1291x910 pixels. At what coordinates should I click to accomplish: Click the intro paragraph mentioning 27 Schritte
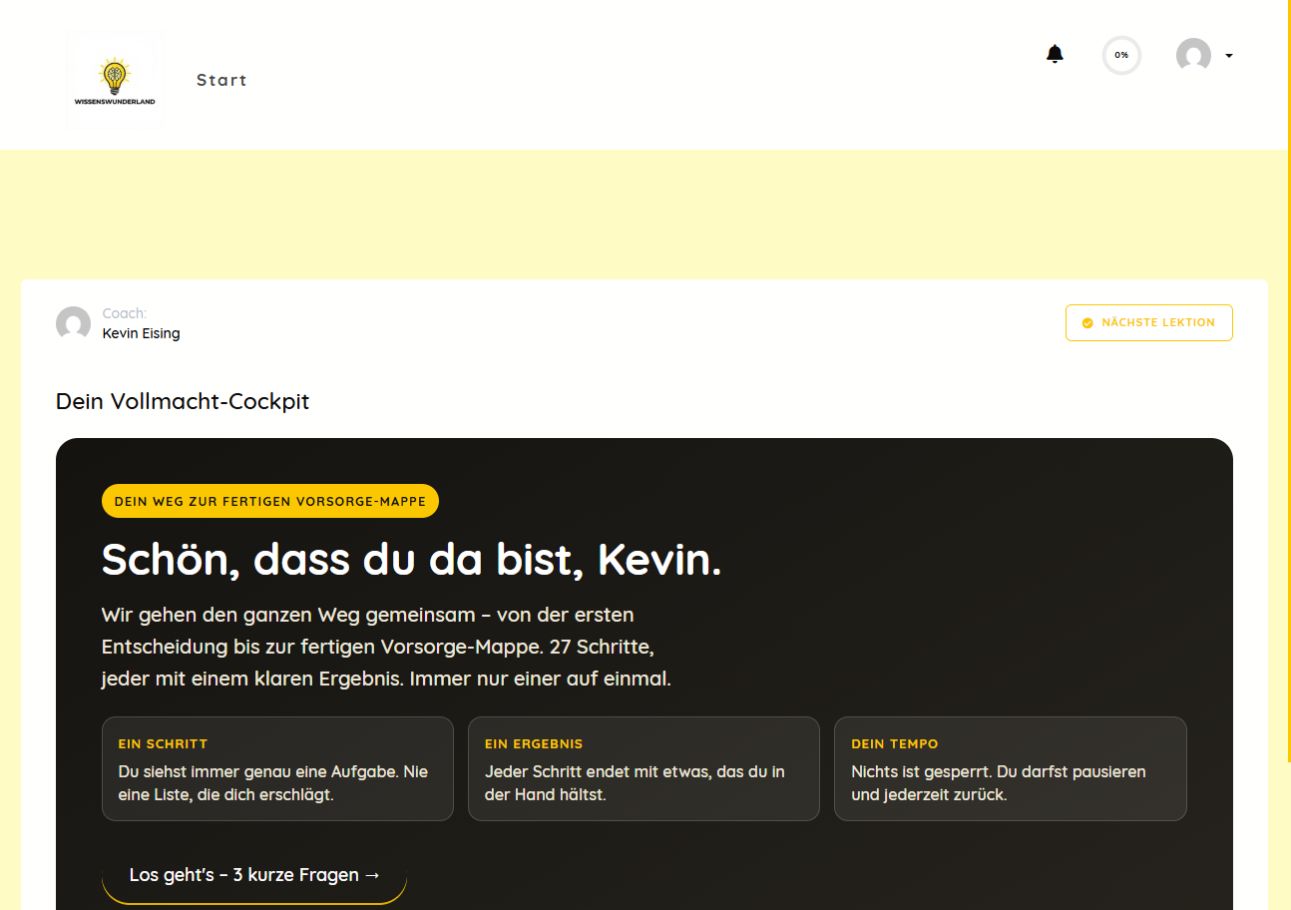tap(386, 646)
